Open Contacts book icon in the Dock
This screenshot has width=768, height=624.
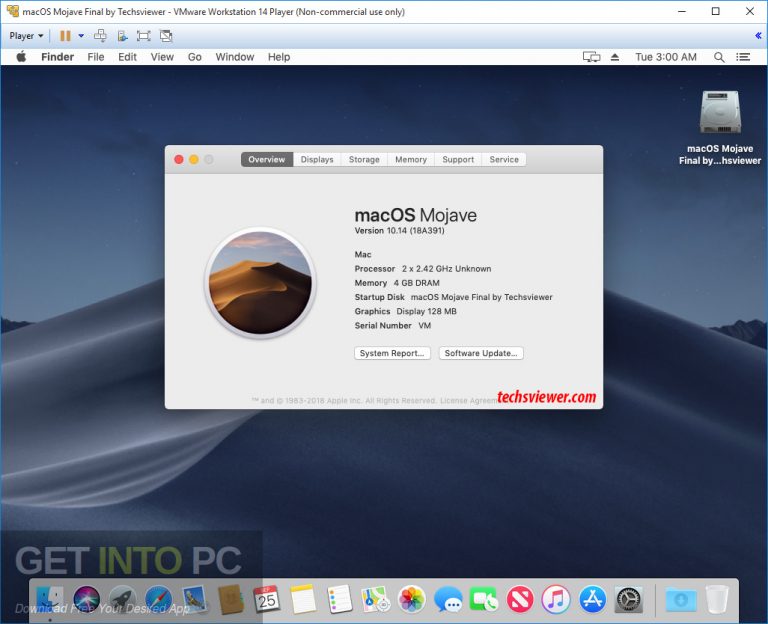coord(231,599)
